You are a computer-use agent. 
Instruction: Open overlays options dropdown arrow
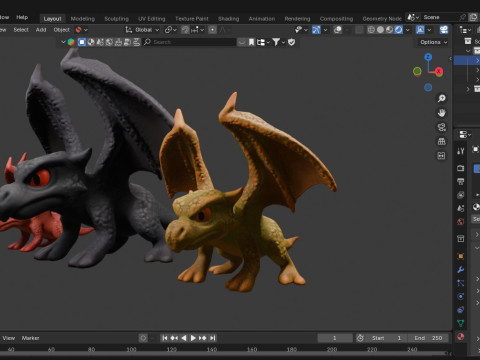coord(347,30)
